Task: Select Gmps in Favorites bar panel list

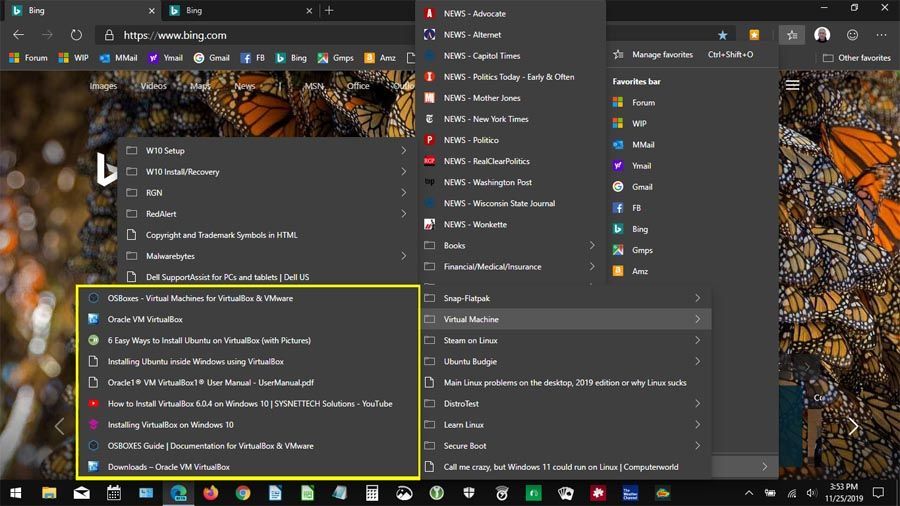Action: tap(692, 250)
